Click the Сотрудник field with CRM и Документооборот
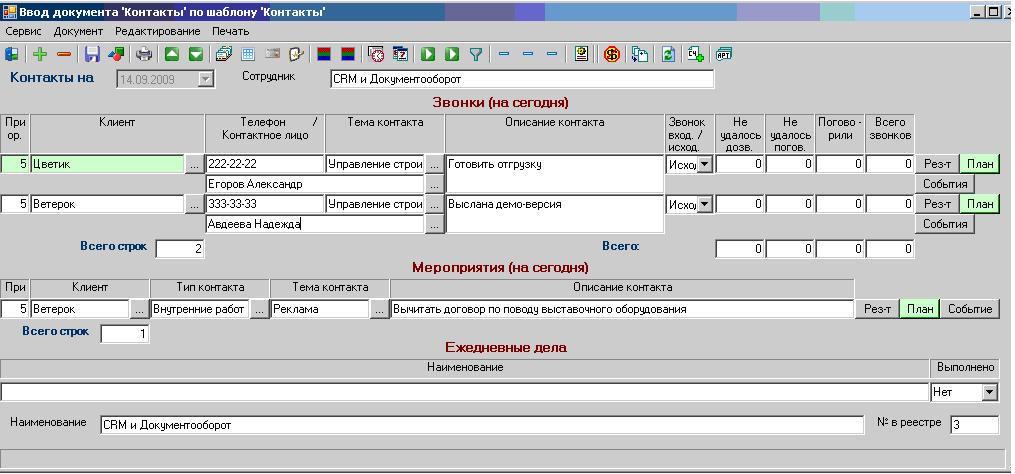 coord(522,79)
